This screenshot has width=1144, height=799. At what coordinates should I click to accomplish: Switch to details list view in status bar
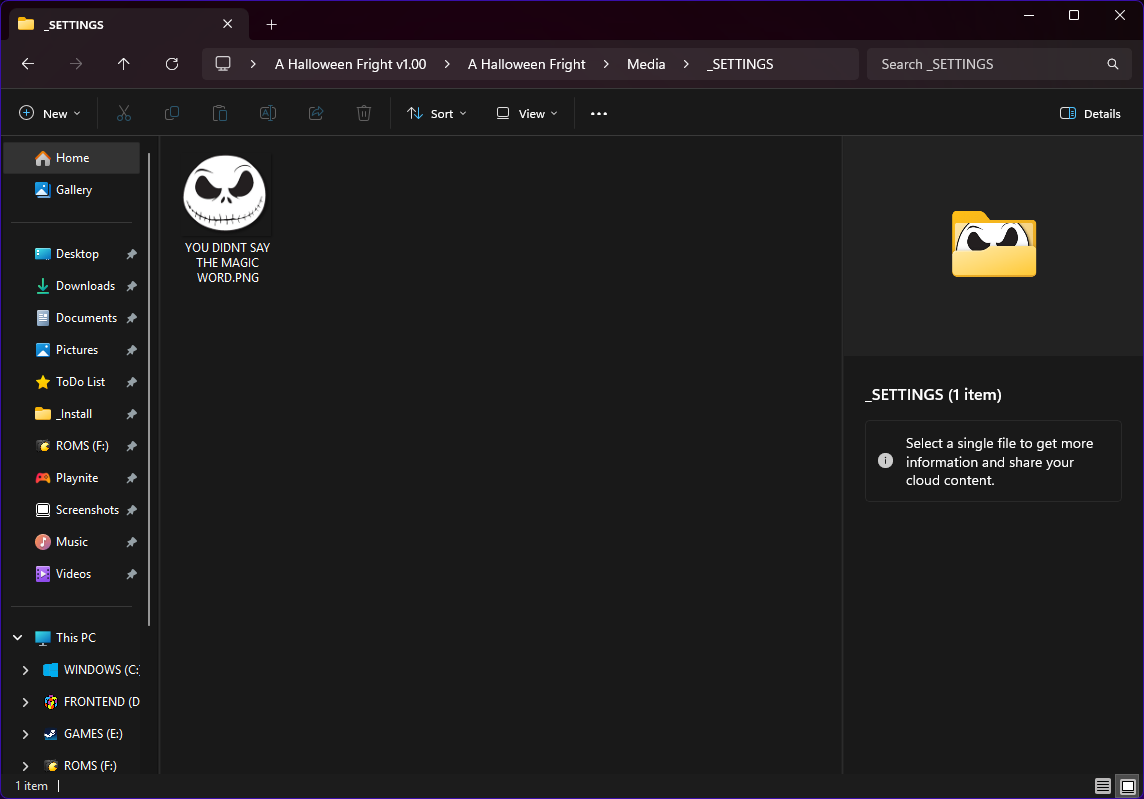(x=1102, y=786)
